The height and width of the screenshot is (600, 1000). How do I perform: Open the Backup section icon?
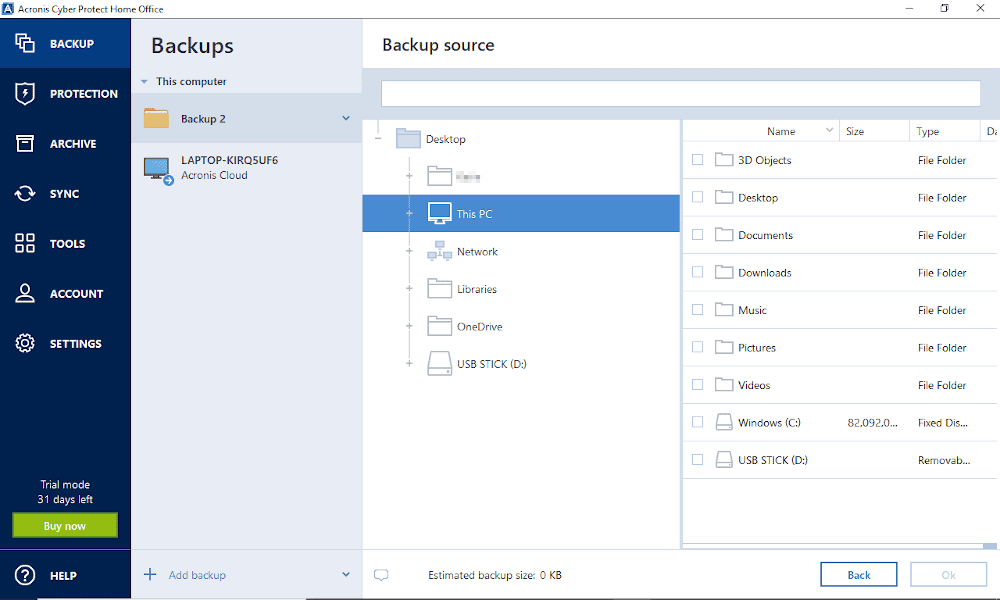pos(25,43)
